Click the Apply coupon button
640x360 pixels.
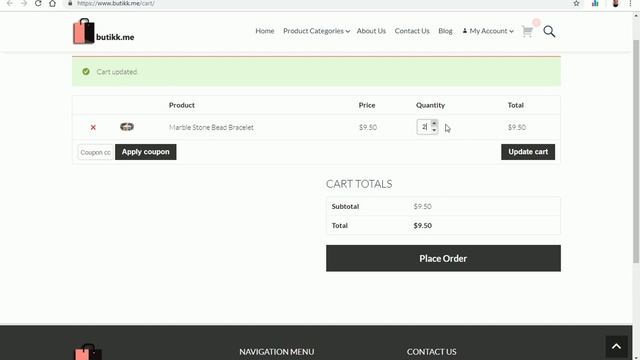click(146, 152)
